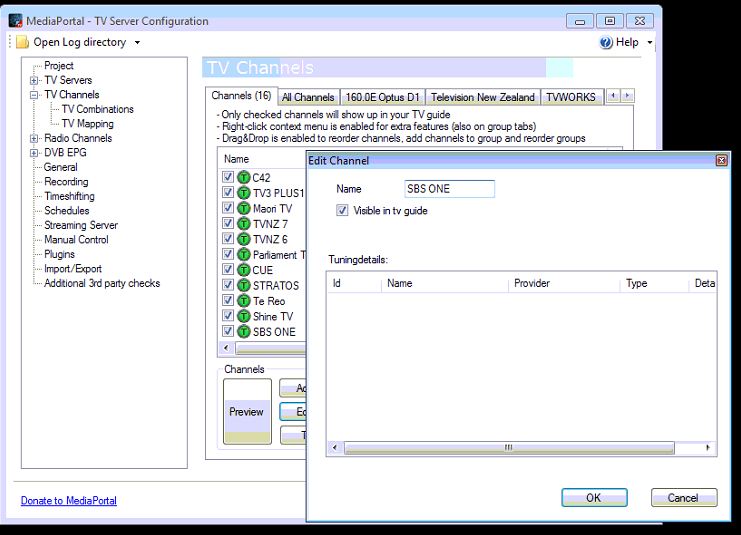This screenshot has height=535, width=741.
Task: Click the green T icon beside C42
Action: pos(243,178)
